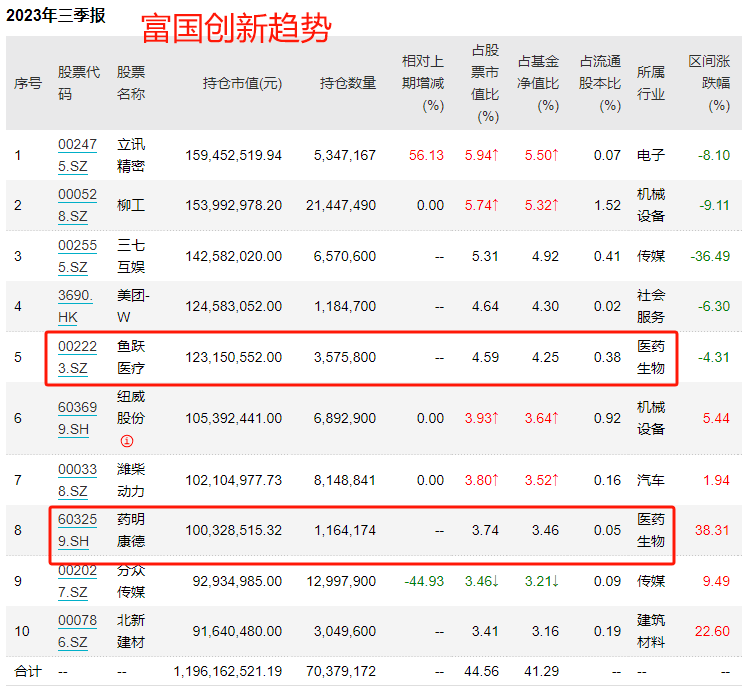Open stock code link 3690.HK
Viewport: 742px width, 688px height.
pyautogui.click(x=75, y=306)
